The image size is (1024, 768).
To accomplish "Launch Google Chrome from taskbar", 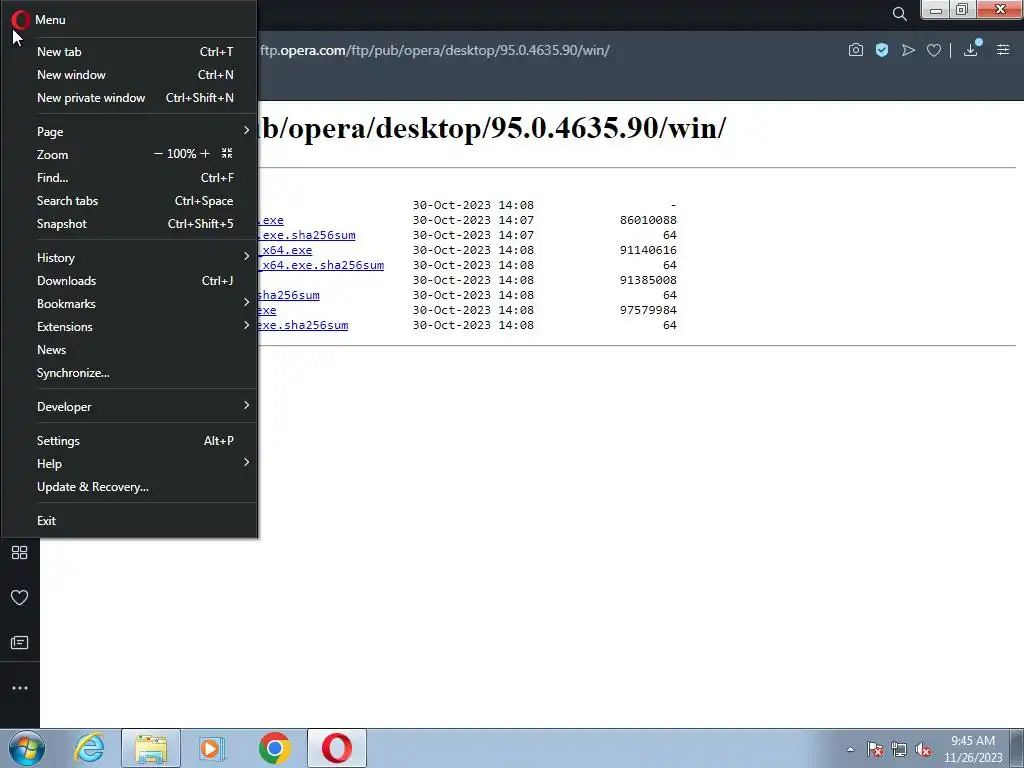I will tap(274, 748).
